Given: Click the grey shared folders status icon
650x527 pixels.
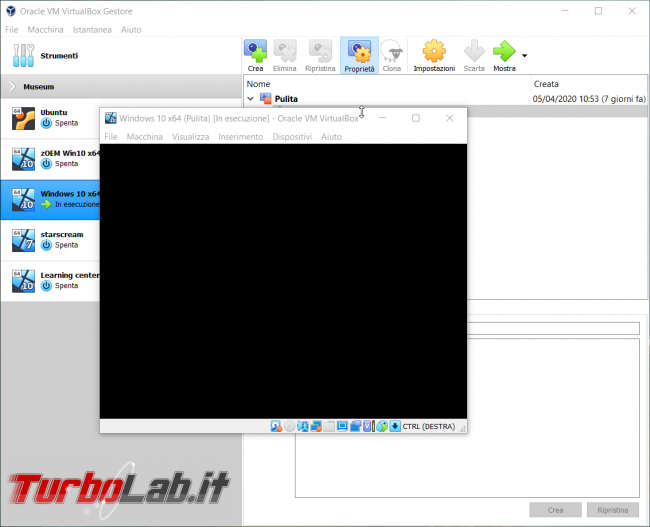Looking at the screenshot, I should coord(329,426).
